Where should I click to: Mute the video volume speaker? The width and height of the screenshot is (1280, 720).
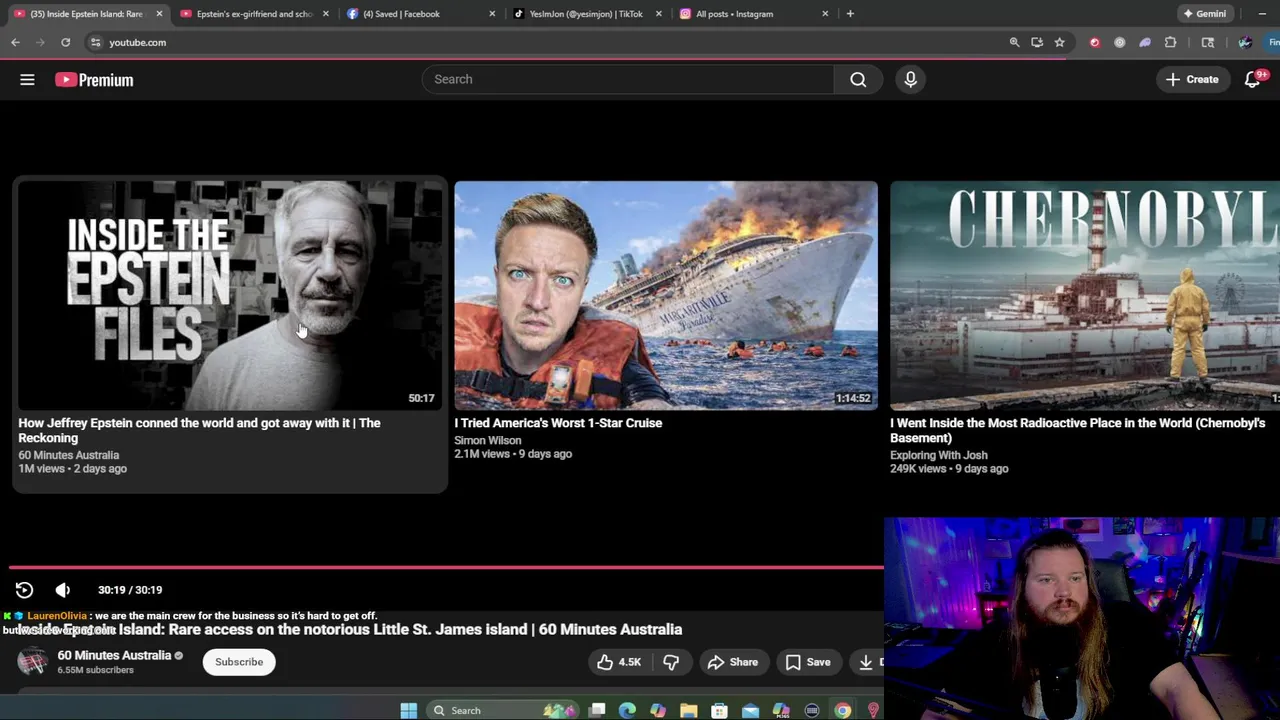62,590
